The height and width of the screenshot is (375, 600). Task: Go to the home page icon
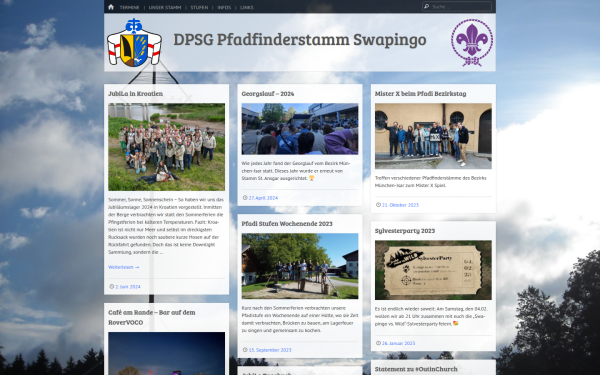pos(111,7)
